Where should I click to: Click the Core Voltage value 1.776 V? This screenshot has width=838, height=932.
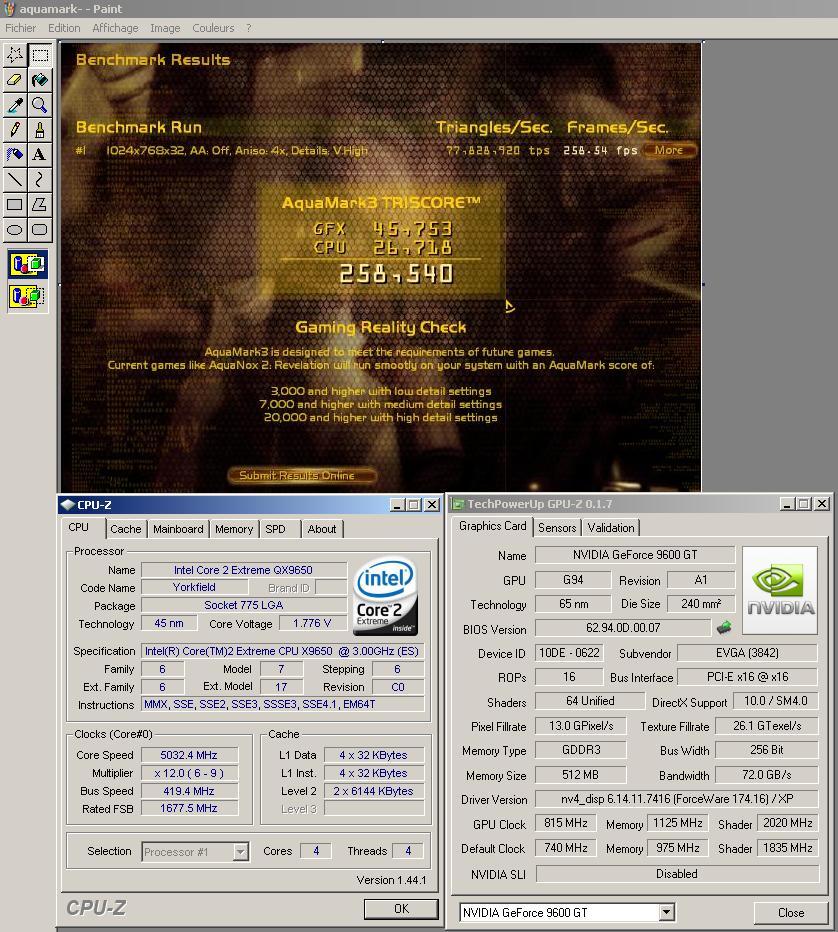tap(312, 623)
